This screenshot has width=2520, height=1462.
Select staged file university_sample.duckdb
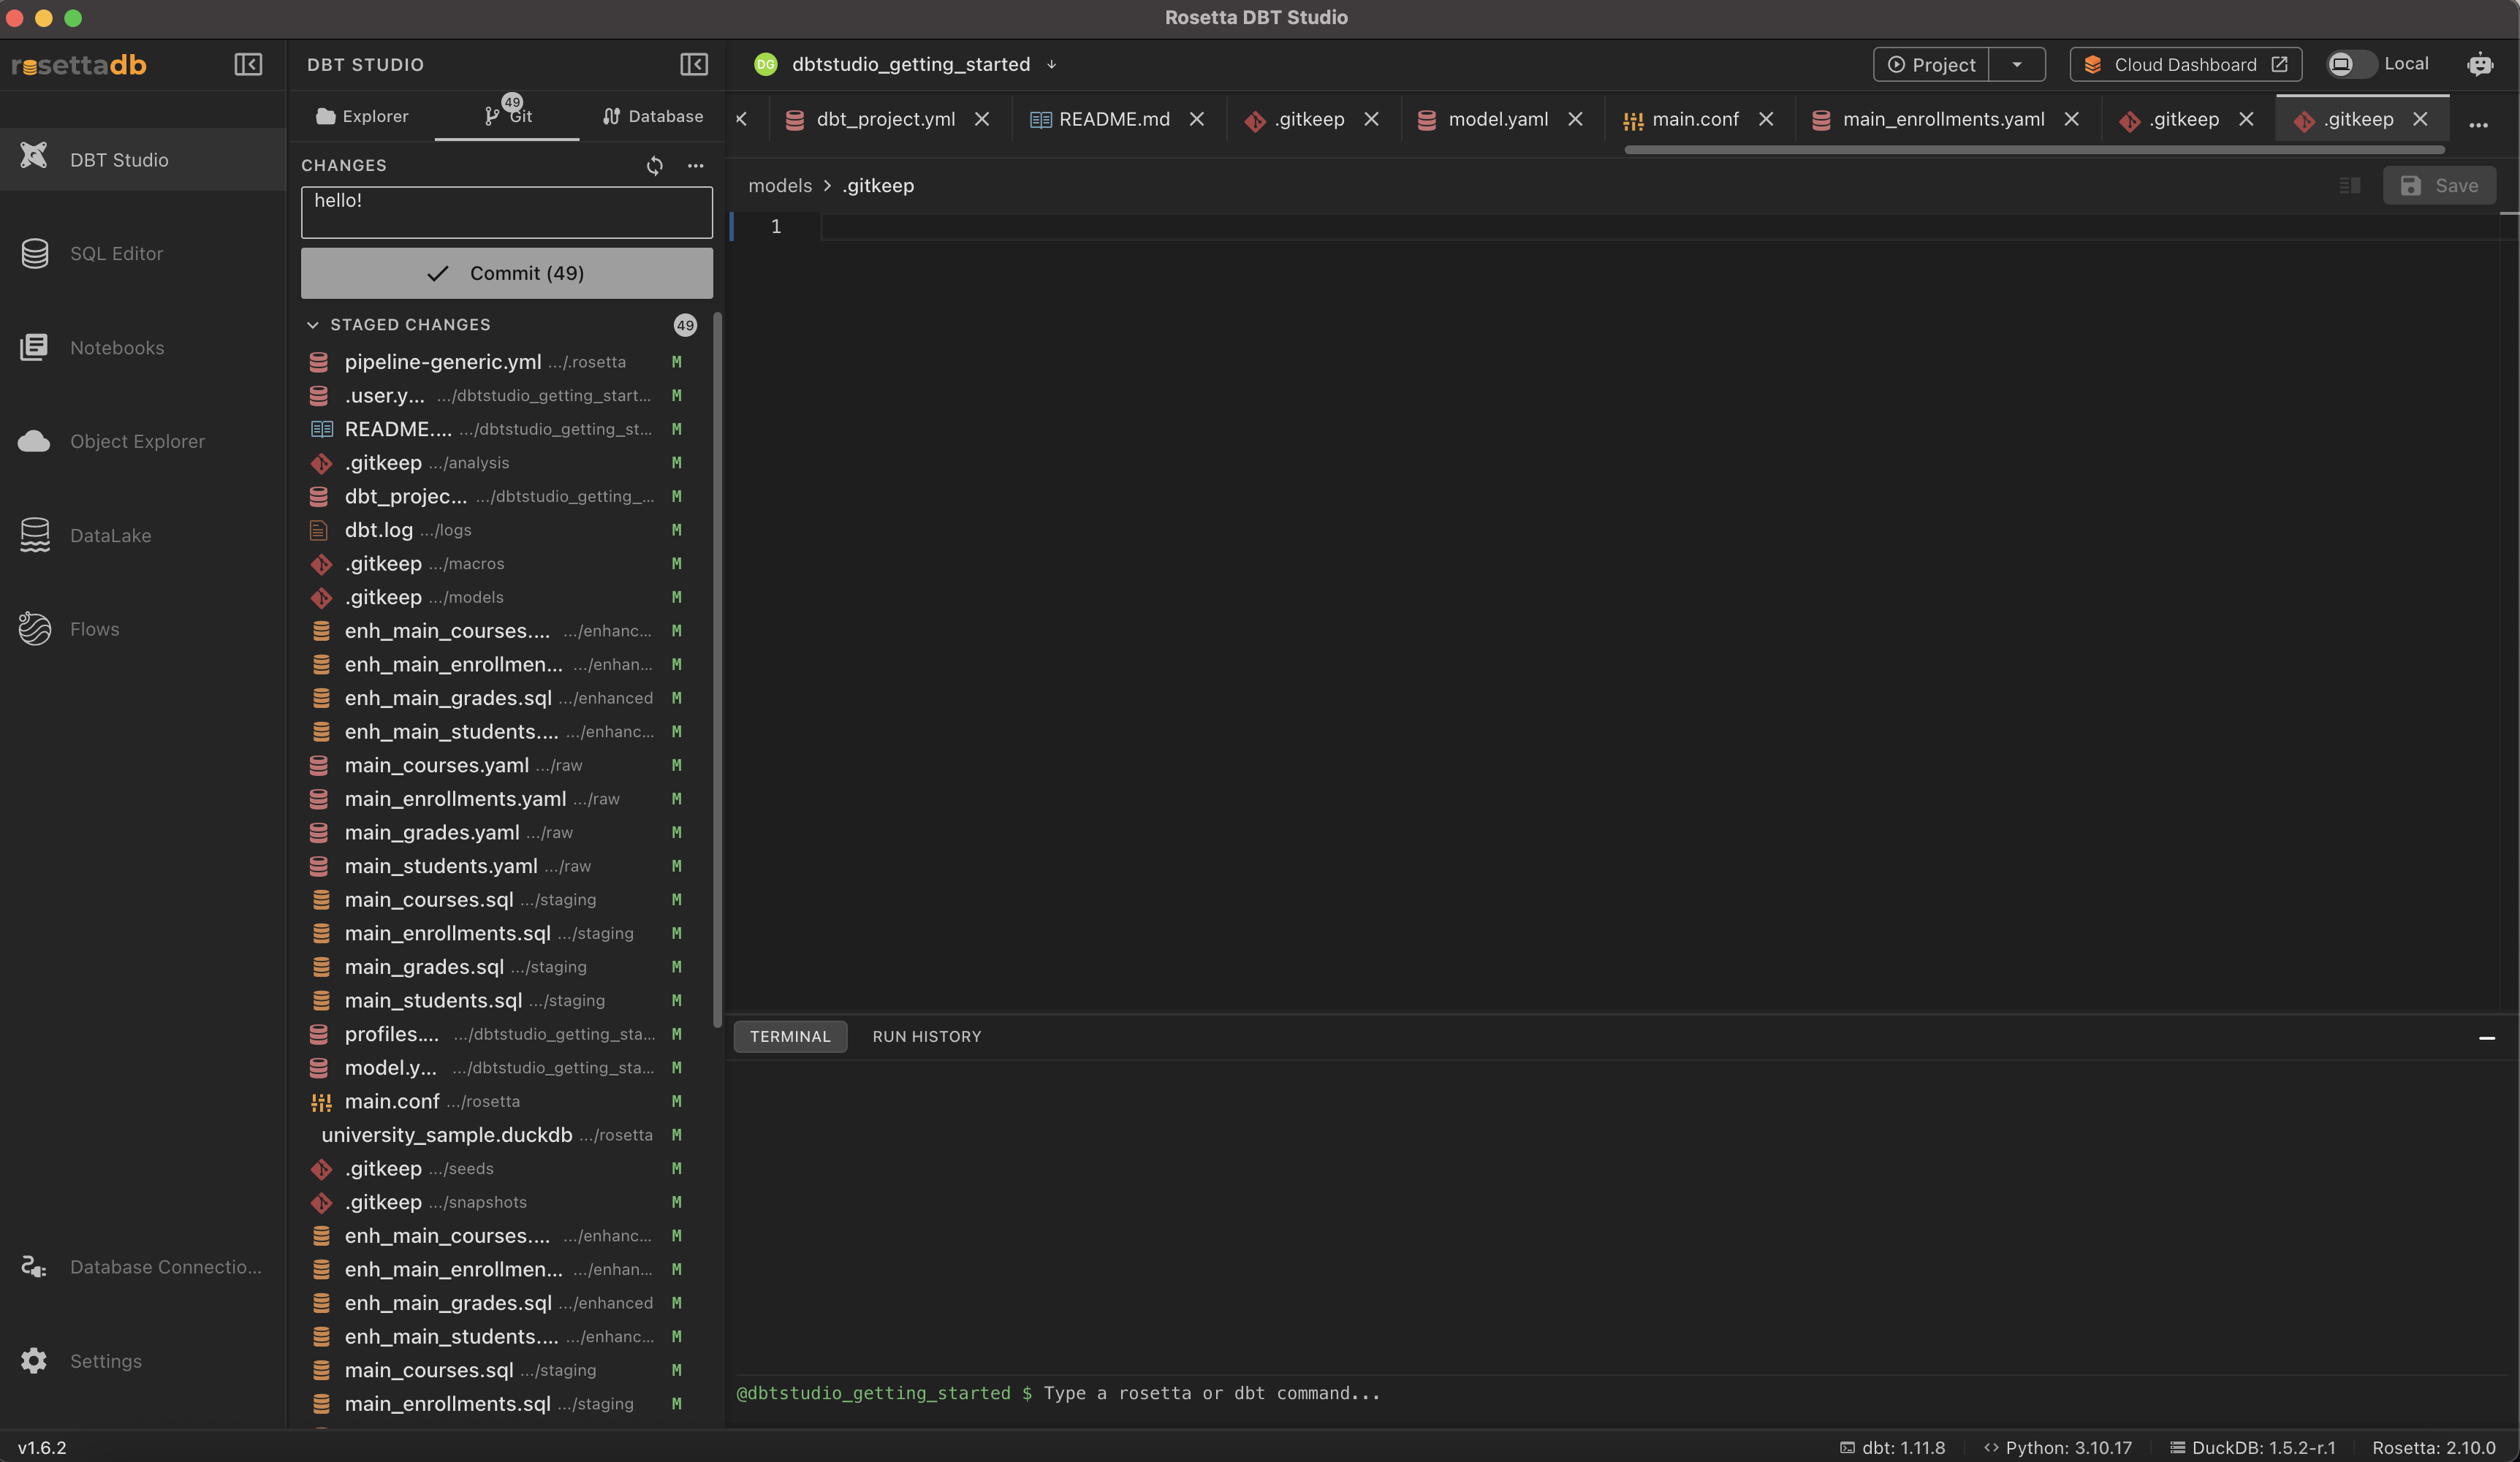click(499, 1135)
